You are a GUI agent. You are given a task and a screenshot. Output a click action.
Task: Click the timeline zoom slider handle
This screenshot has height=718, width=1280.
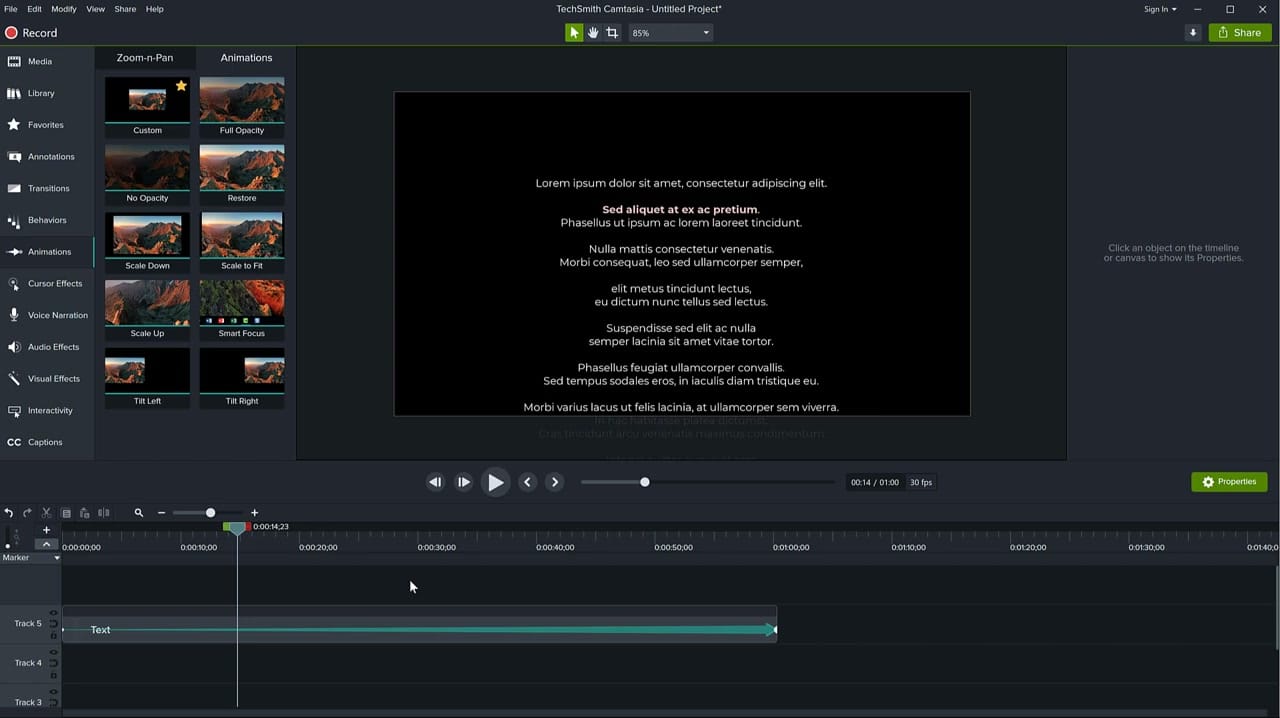pyautogui.click(x=210, y=512)
